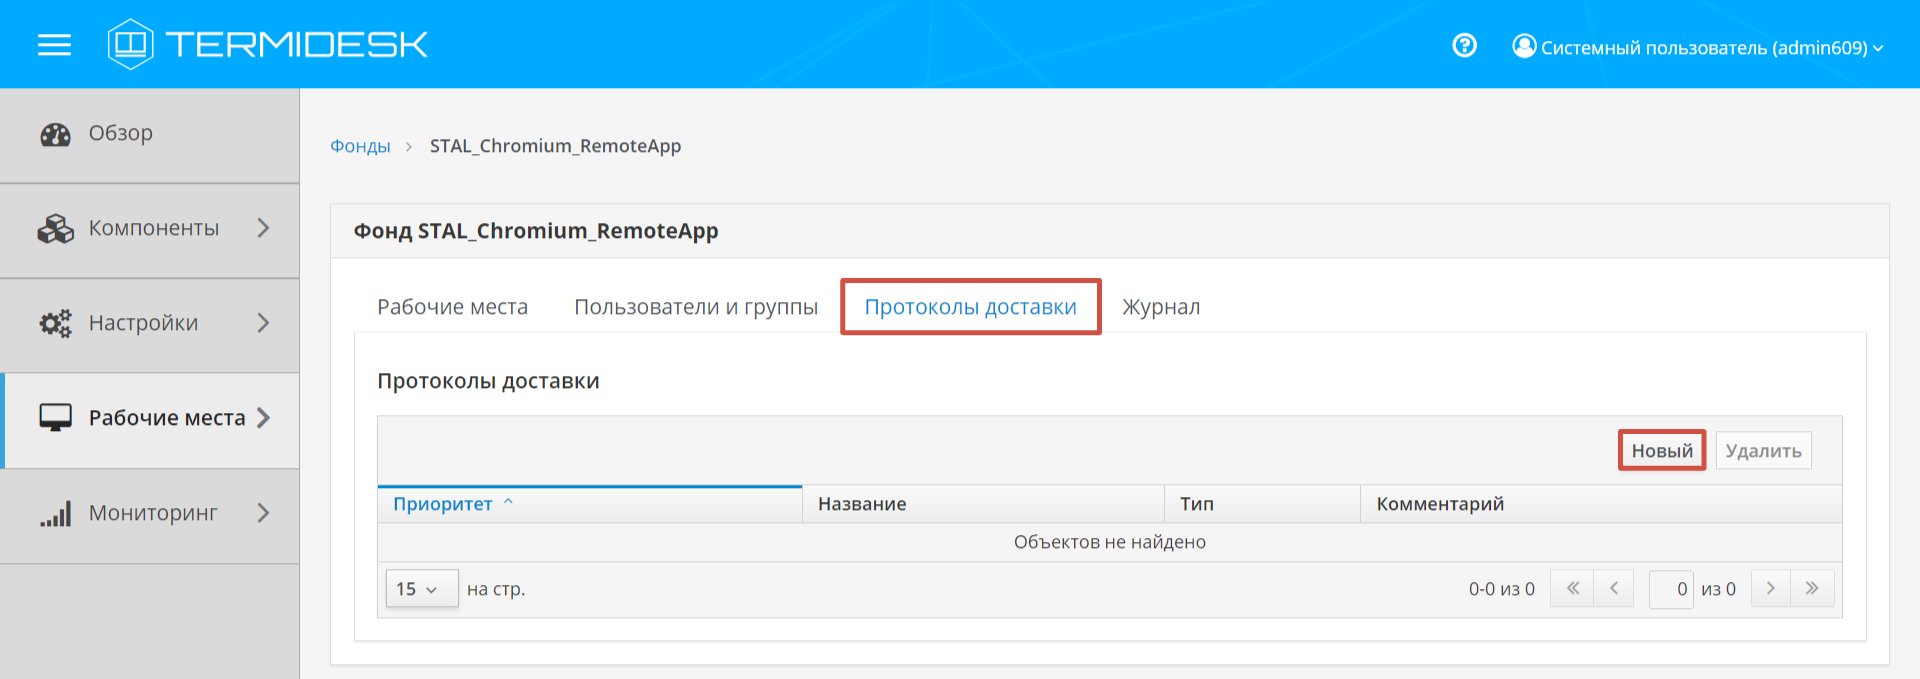Switch to the Журнал tab
This screenshot has height=679, width=1920.
click(x=1160, y=307)
